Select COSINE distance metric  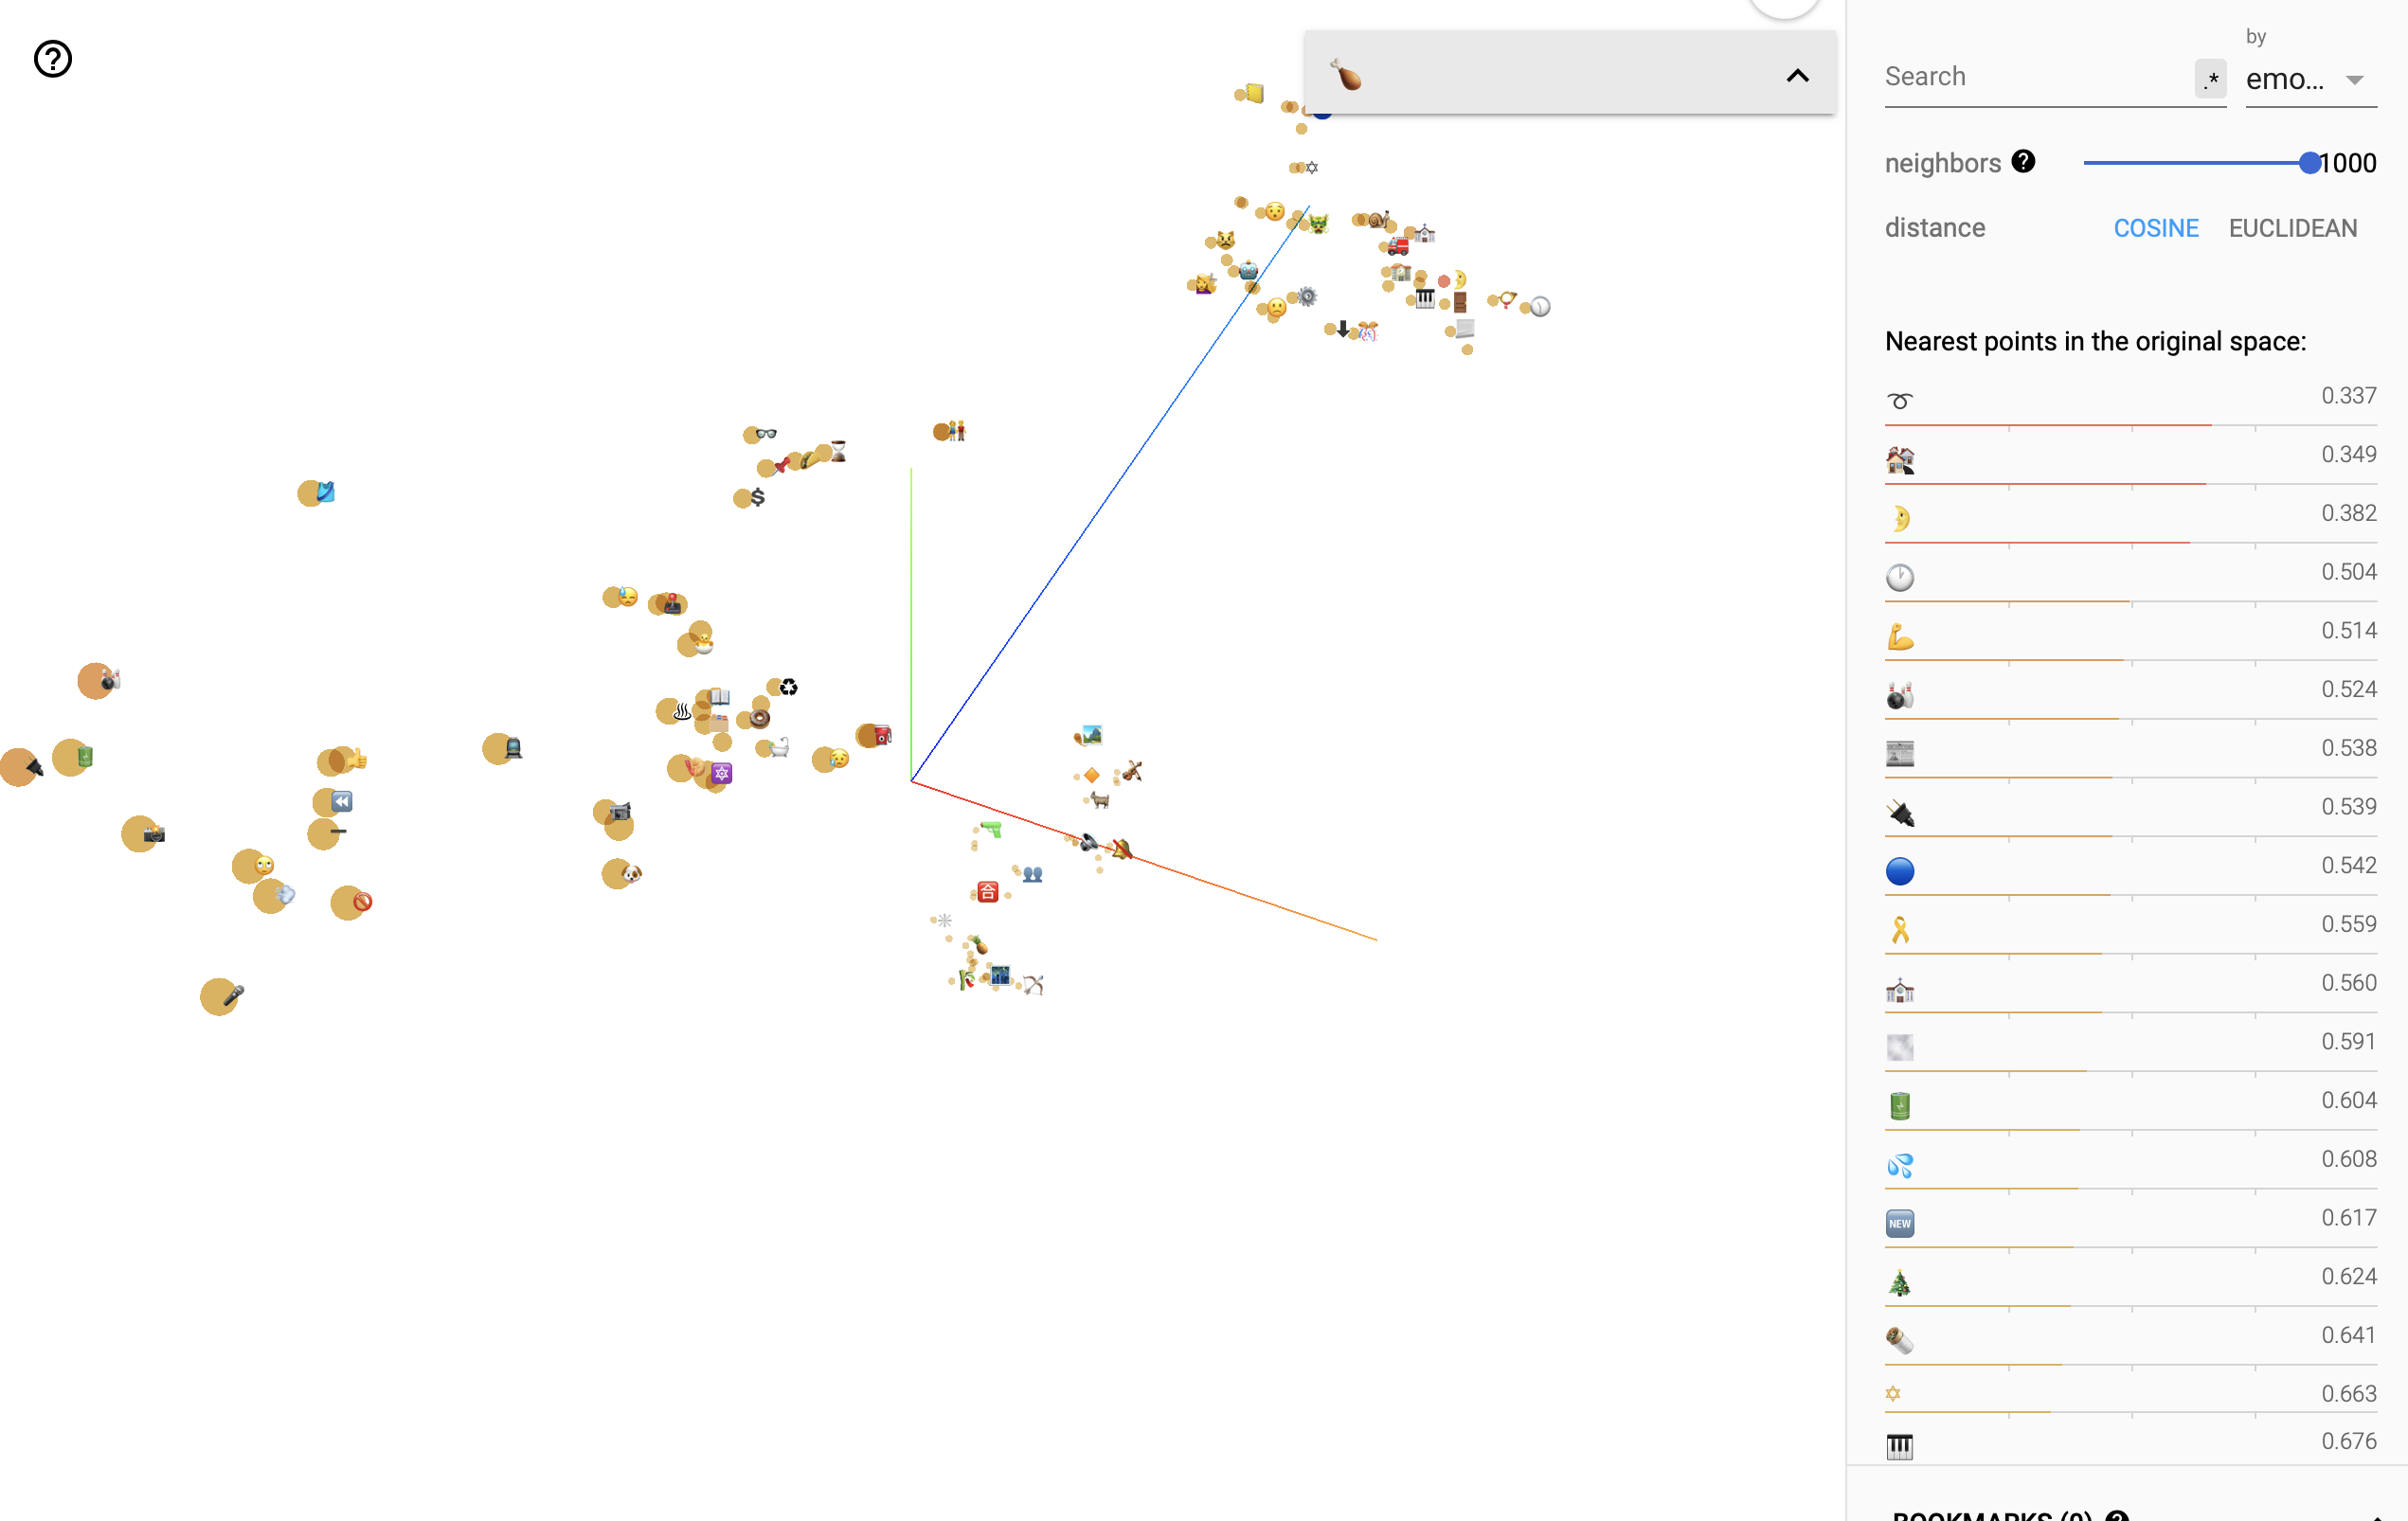coord(2155,228)
